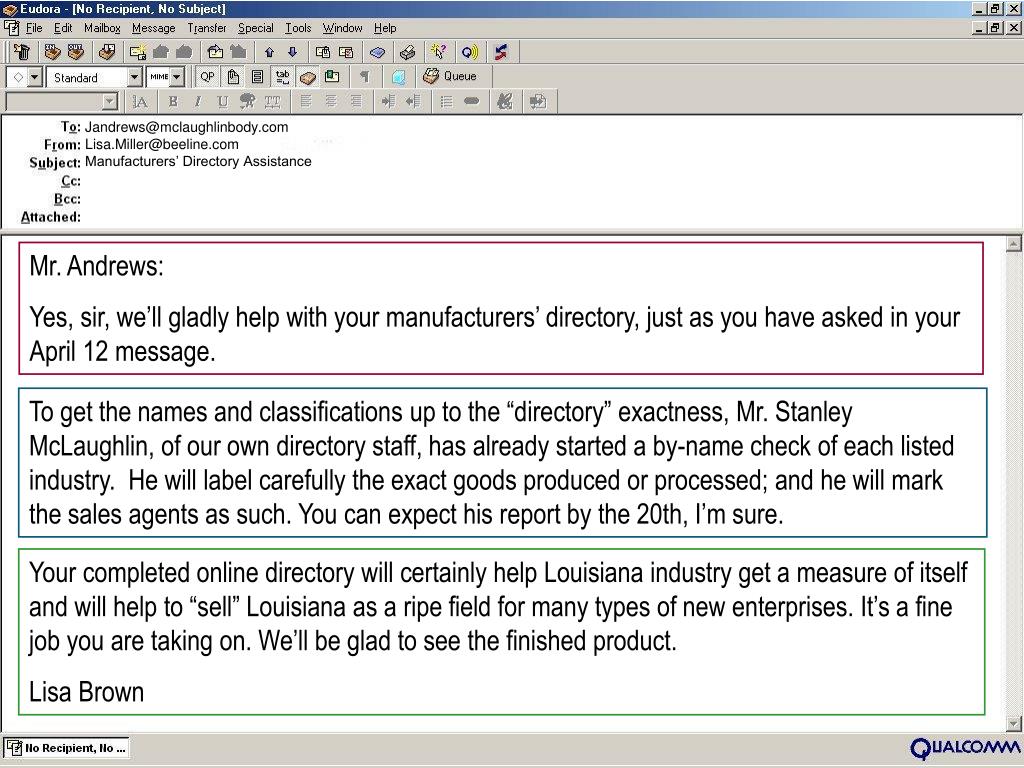Click the Reply toolbar icon
Image resolution: width=1024 pixels, height=768 pixels.
161,52
